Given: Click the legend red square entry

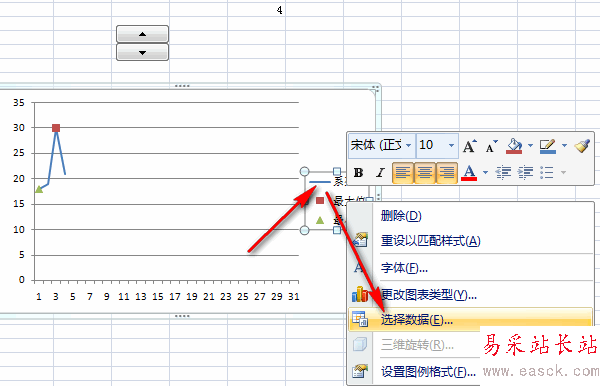Looking at the screenshot, I should pos(320,200).
